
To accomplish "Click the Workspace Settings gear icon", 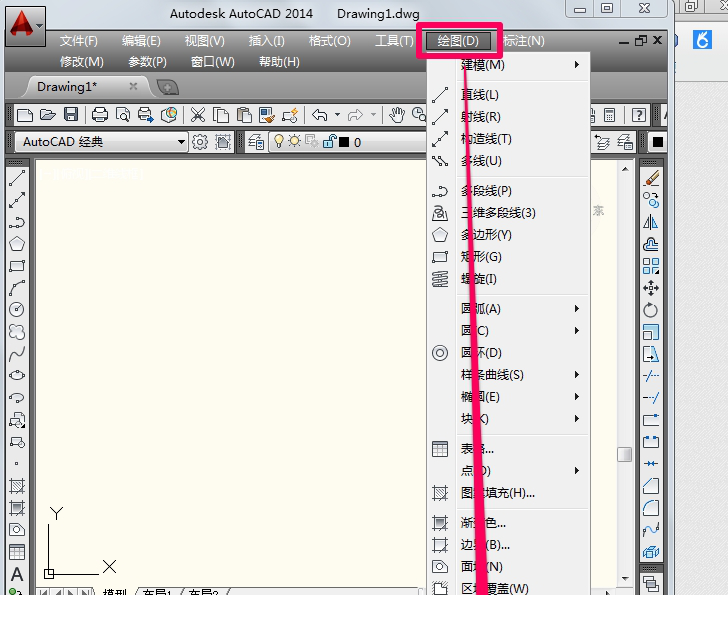I will click(x=200, y=142).
